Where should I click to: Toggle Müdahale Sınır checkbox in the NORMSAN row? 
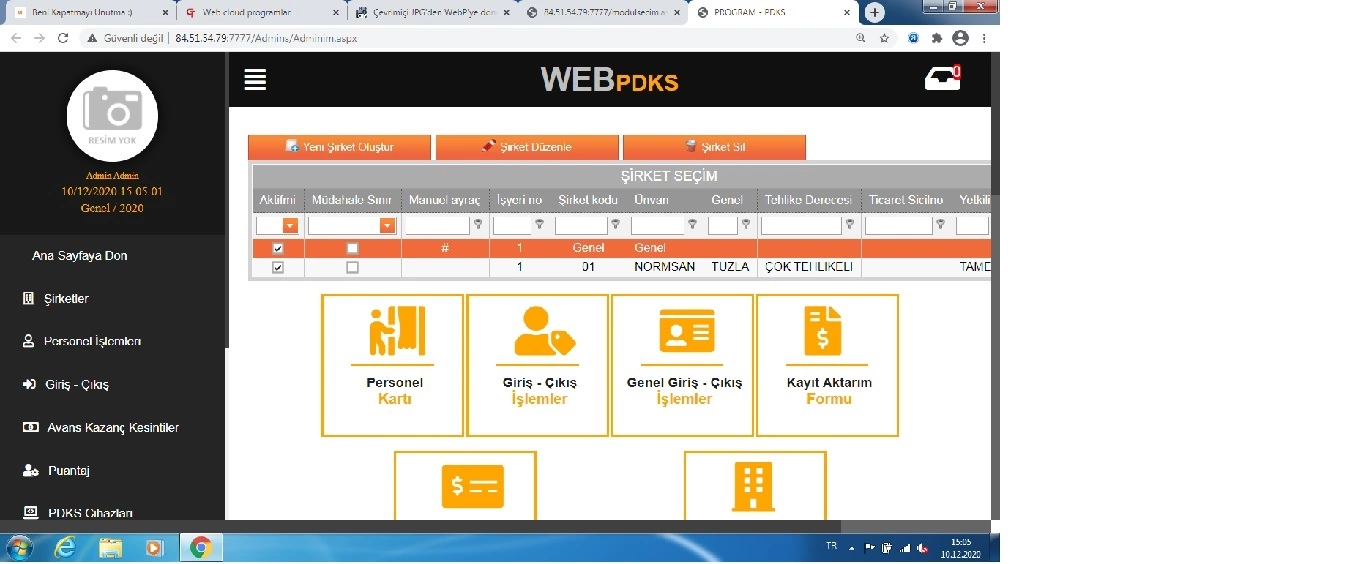[x=352, y=268]
